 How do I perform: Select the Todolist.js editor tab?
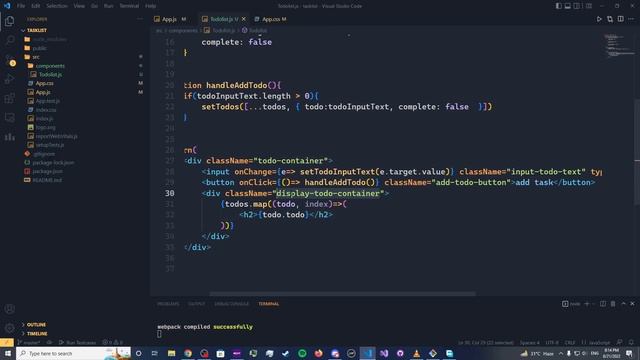click(222, 19)
